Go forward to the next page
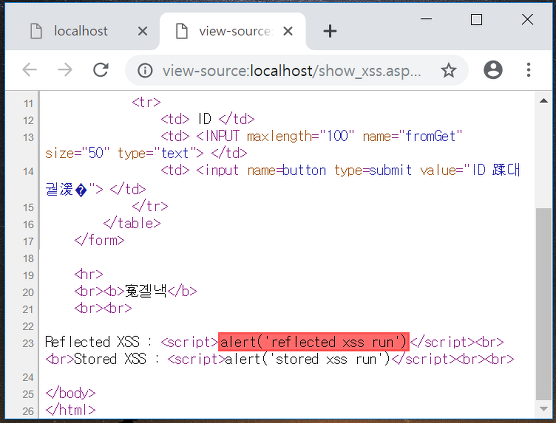 [x=65, y=70]
